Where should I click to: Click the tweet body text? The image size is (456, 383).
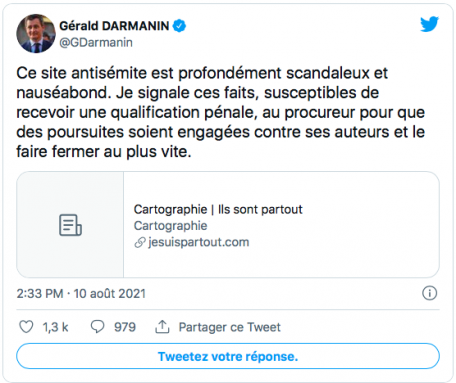(x=221, y=112)
